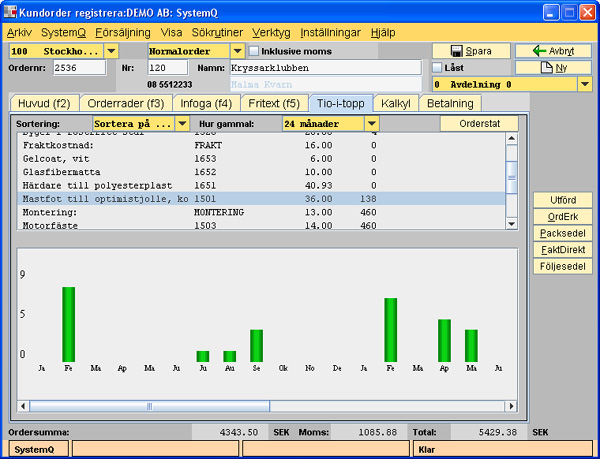Click the greyed Malma Kvarn field
The height and width of the screenshot is (459, 600).
(326, 84)
